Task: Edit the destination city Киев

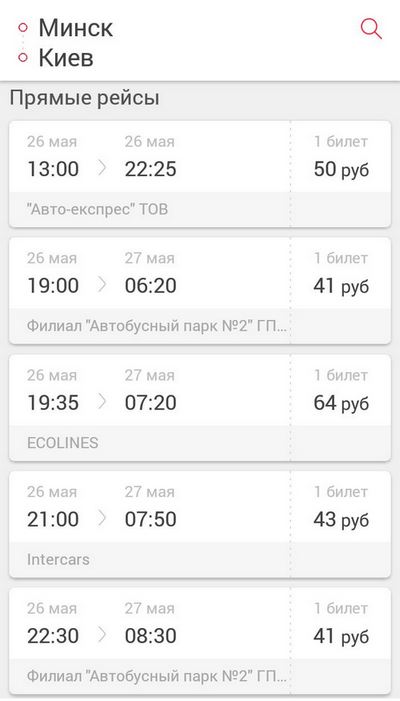Action: tap(66, 58)
